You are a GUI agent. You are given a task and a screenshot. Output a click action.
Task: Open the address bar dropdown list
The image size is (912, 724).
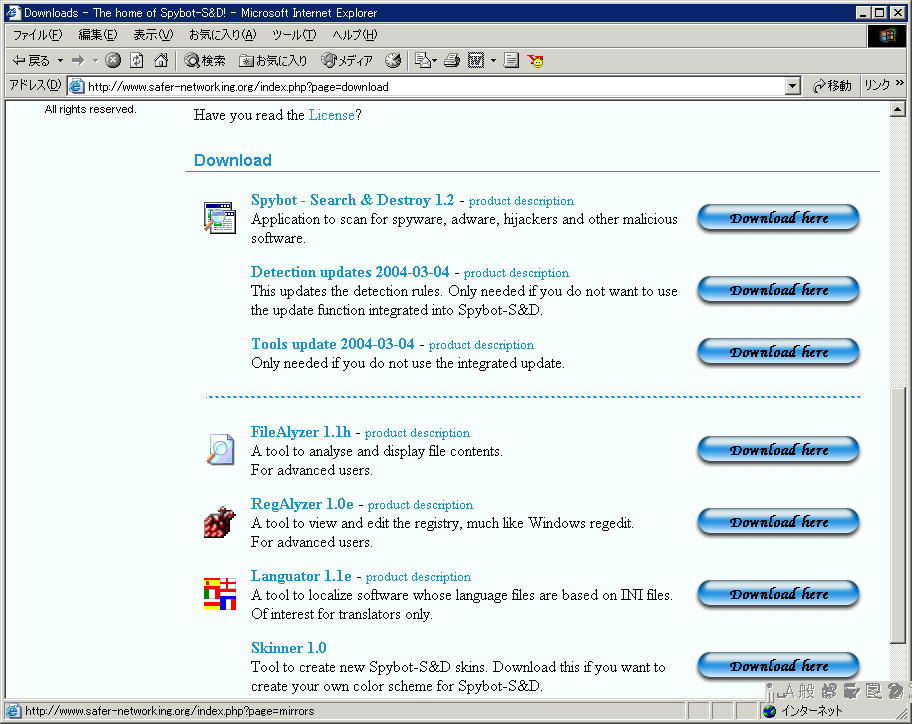[792, 87]
